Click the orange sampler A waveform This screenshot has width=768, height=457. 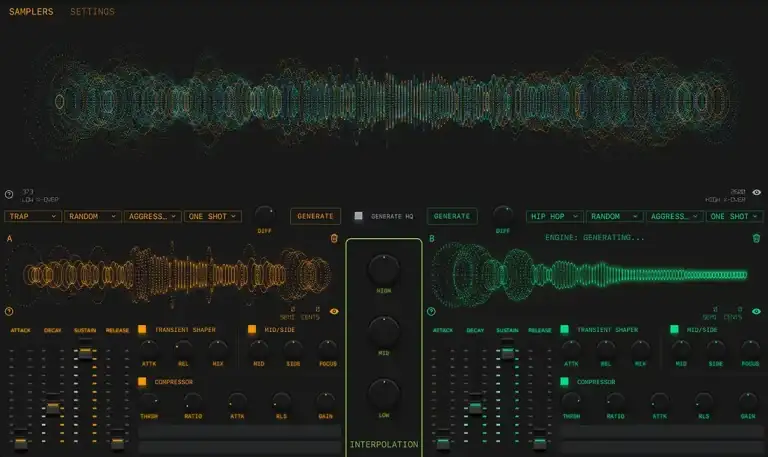click(x=169, y=274)
